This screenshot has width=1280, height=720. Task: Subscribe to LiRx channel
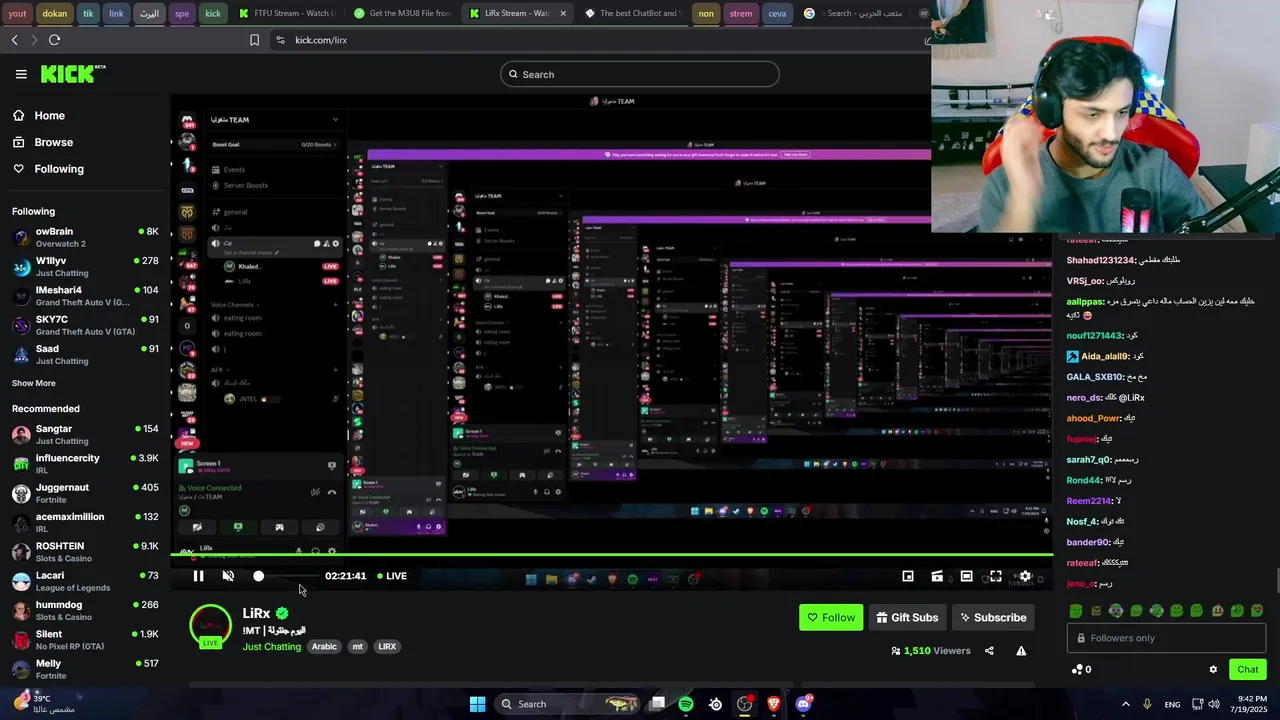click(993, 618)
